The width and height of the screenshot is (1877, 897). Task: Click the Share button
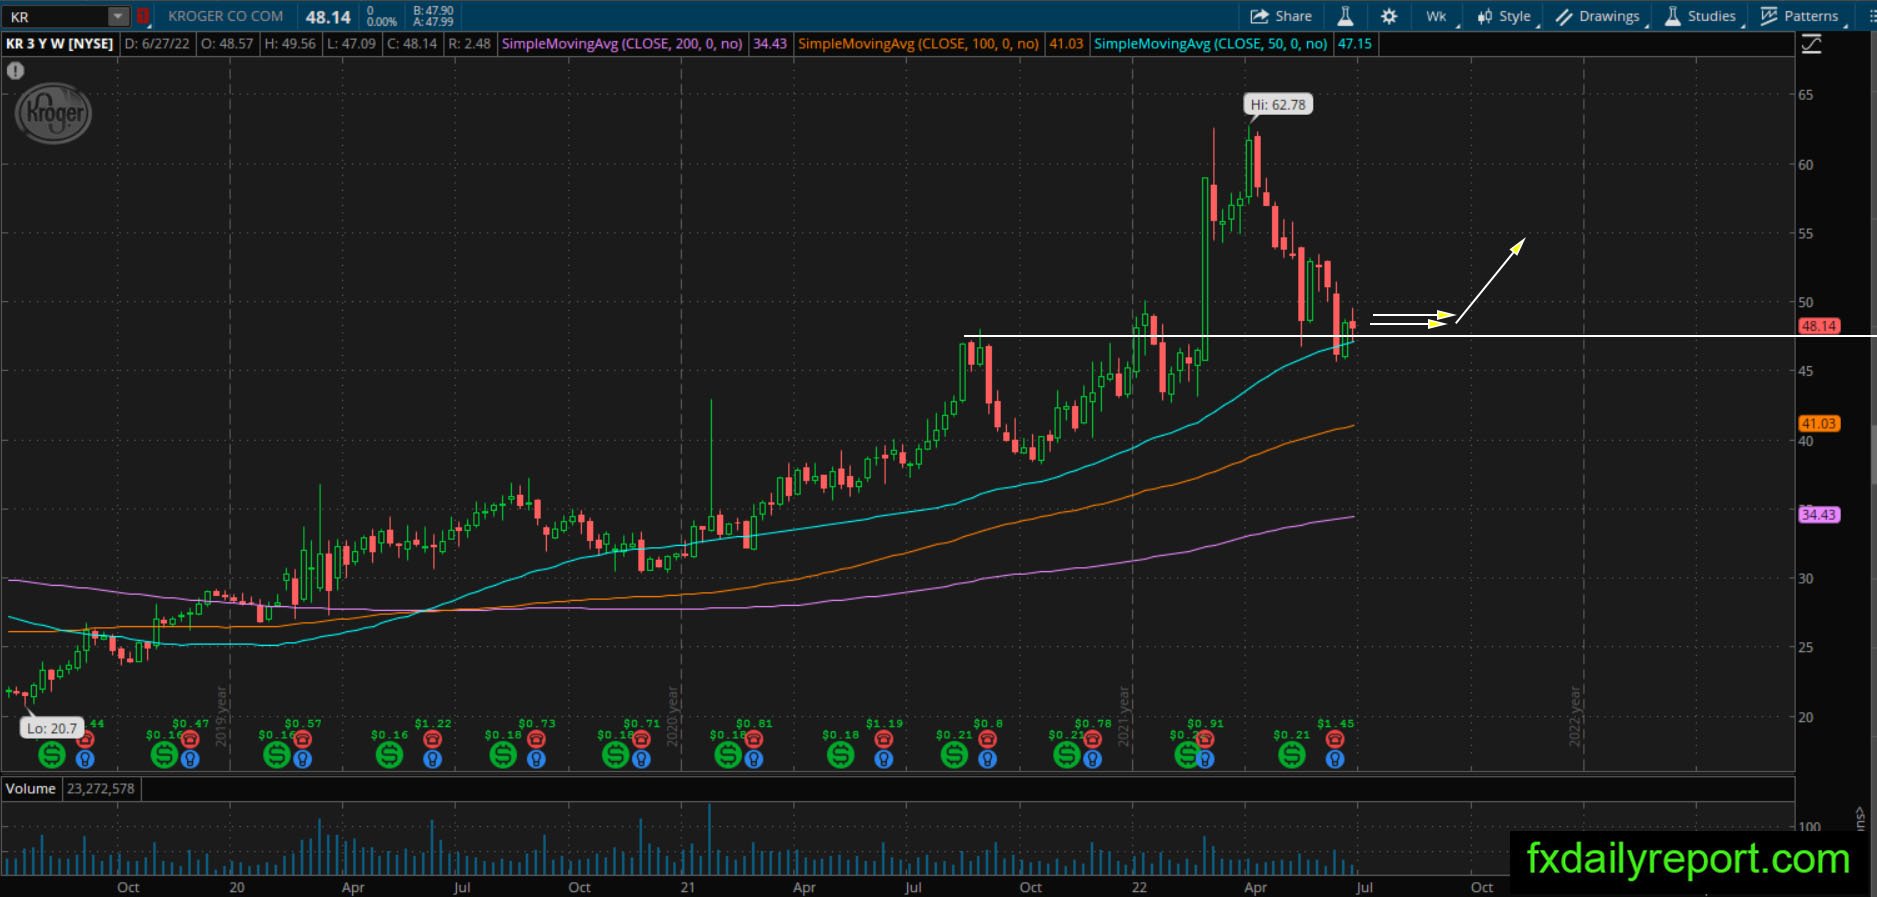point(1281,16)
